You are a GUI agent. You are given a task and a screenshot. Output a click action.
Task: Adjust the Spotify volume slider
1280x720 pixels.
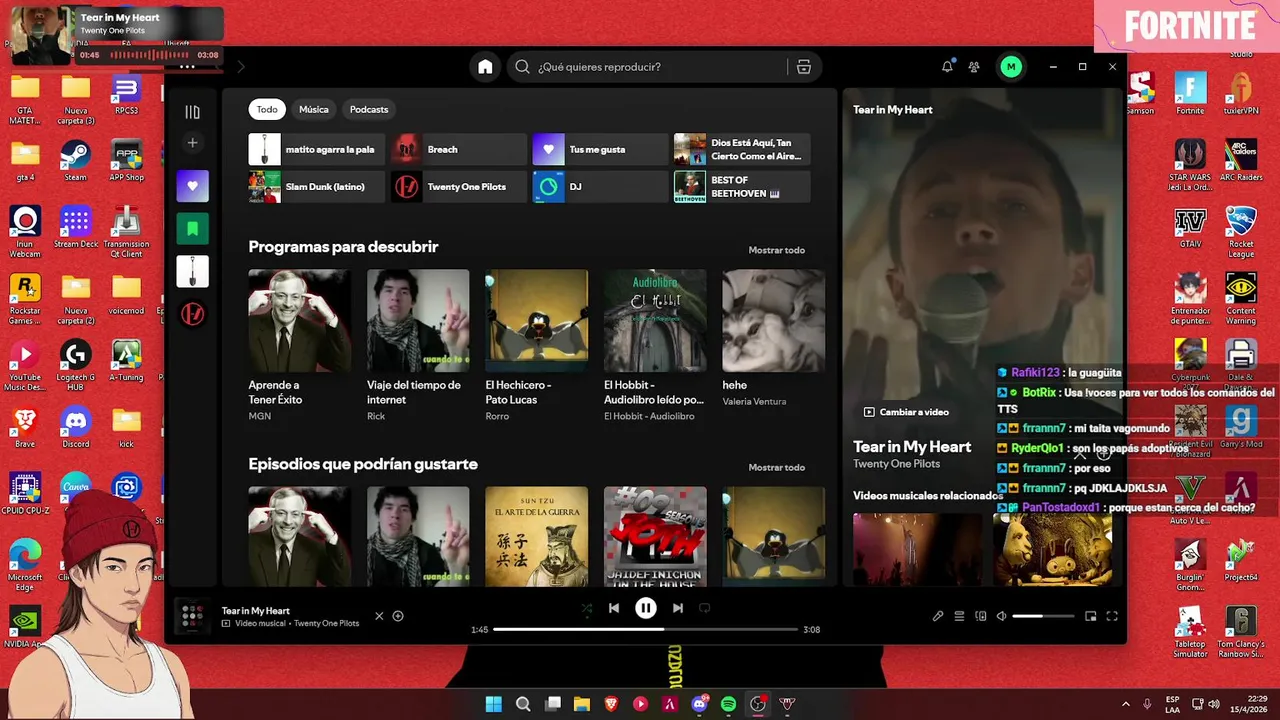[1043, 617]
